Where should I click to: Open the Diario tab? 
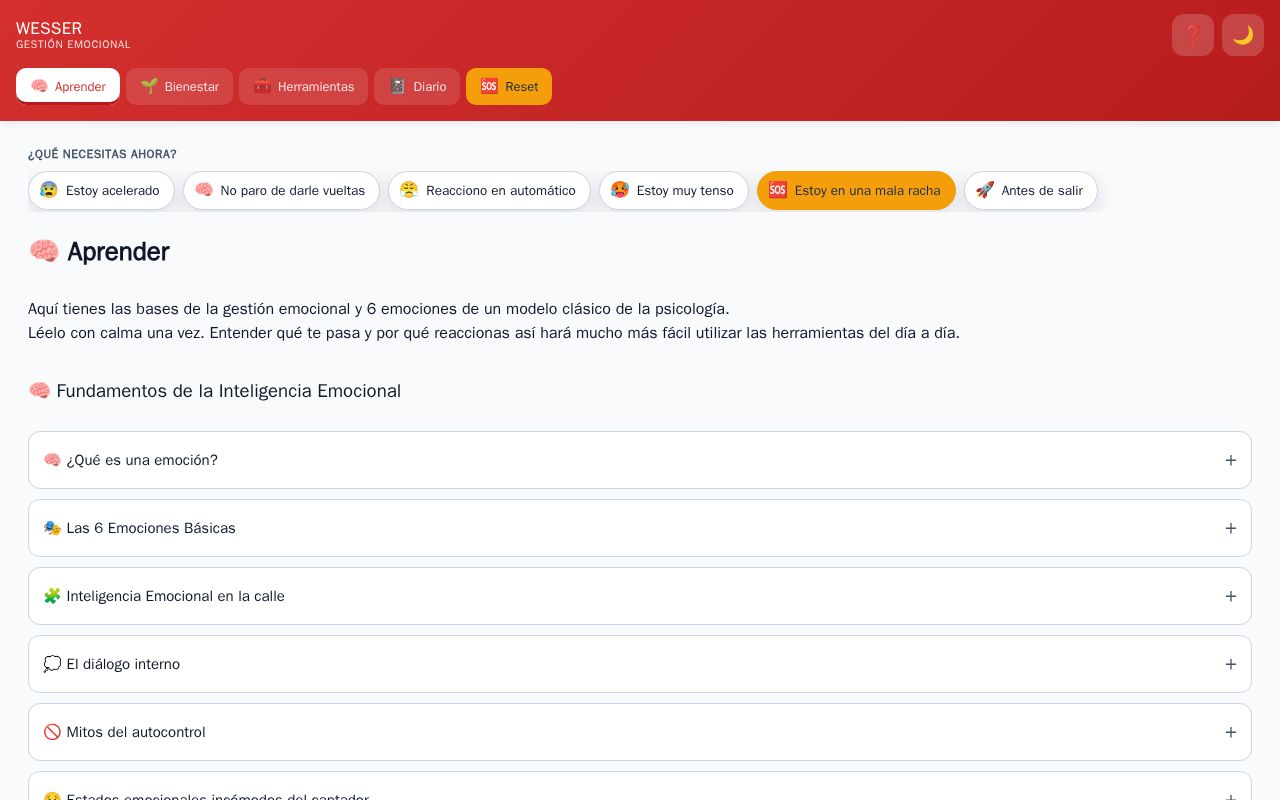417,86
